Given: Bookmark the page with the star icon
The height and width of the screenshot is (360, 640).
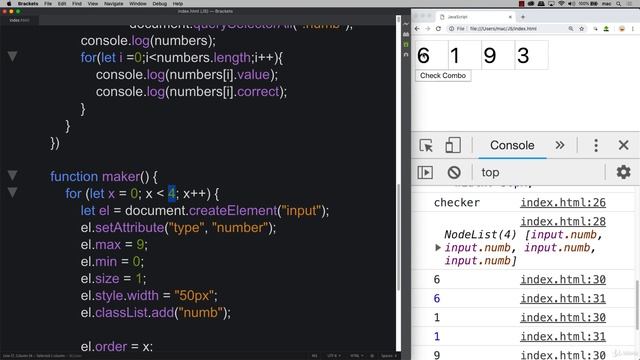Looking at the screenshot, I should tap(582, 29).
